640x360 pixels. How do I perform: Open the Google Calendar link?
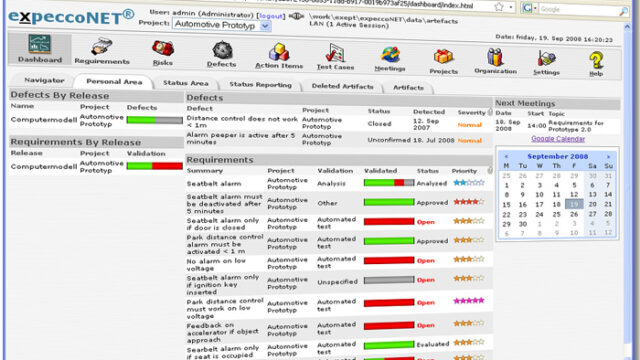coord(558,139)
